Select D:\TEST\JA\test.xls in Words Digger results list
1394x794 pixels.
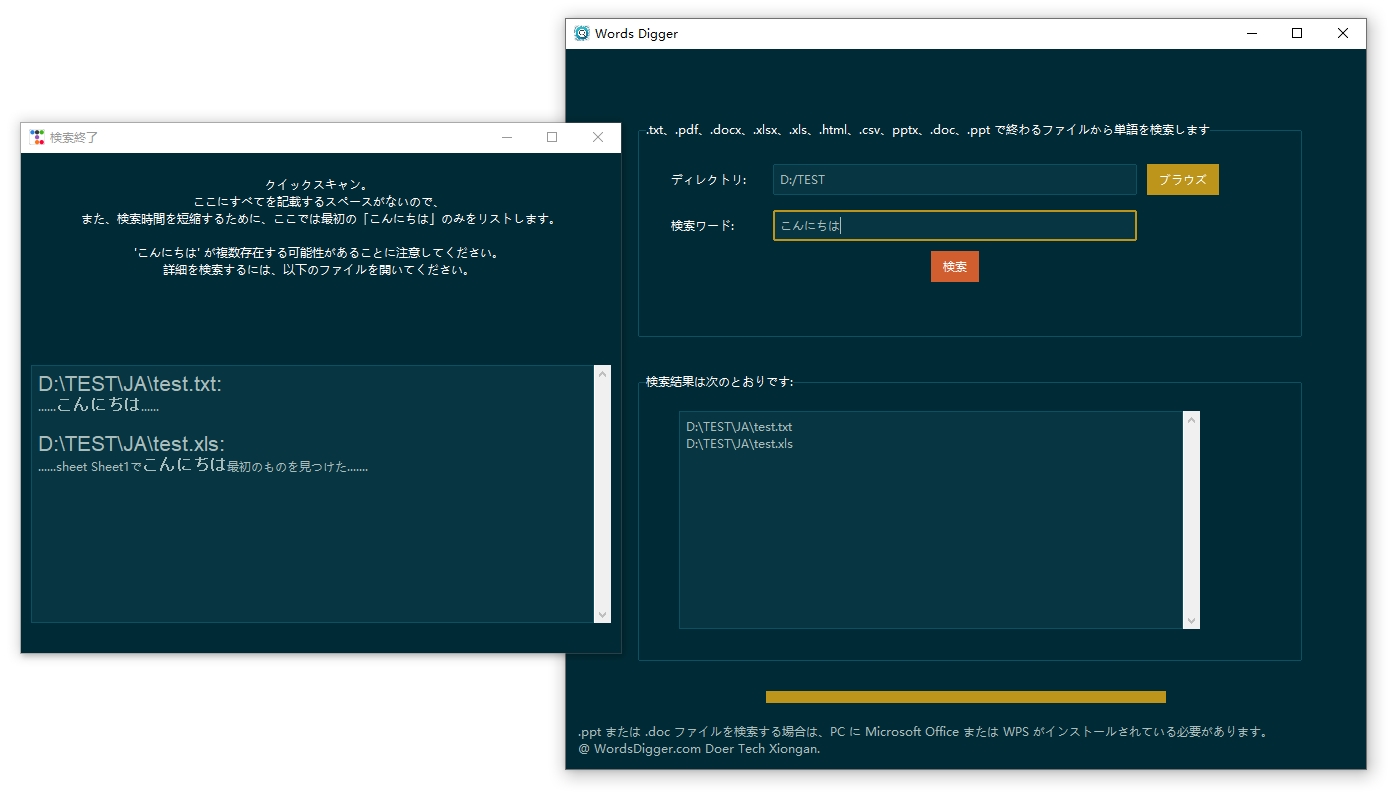[739, 444]
